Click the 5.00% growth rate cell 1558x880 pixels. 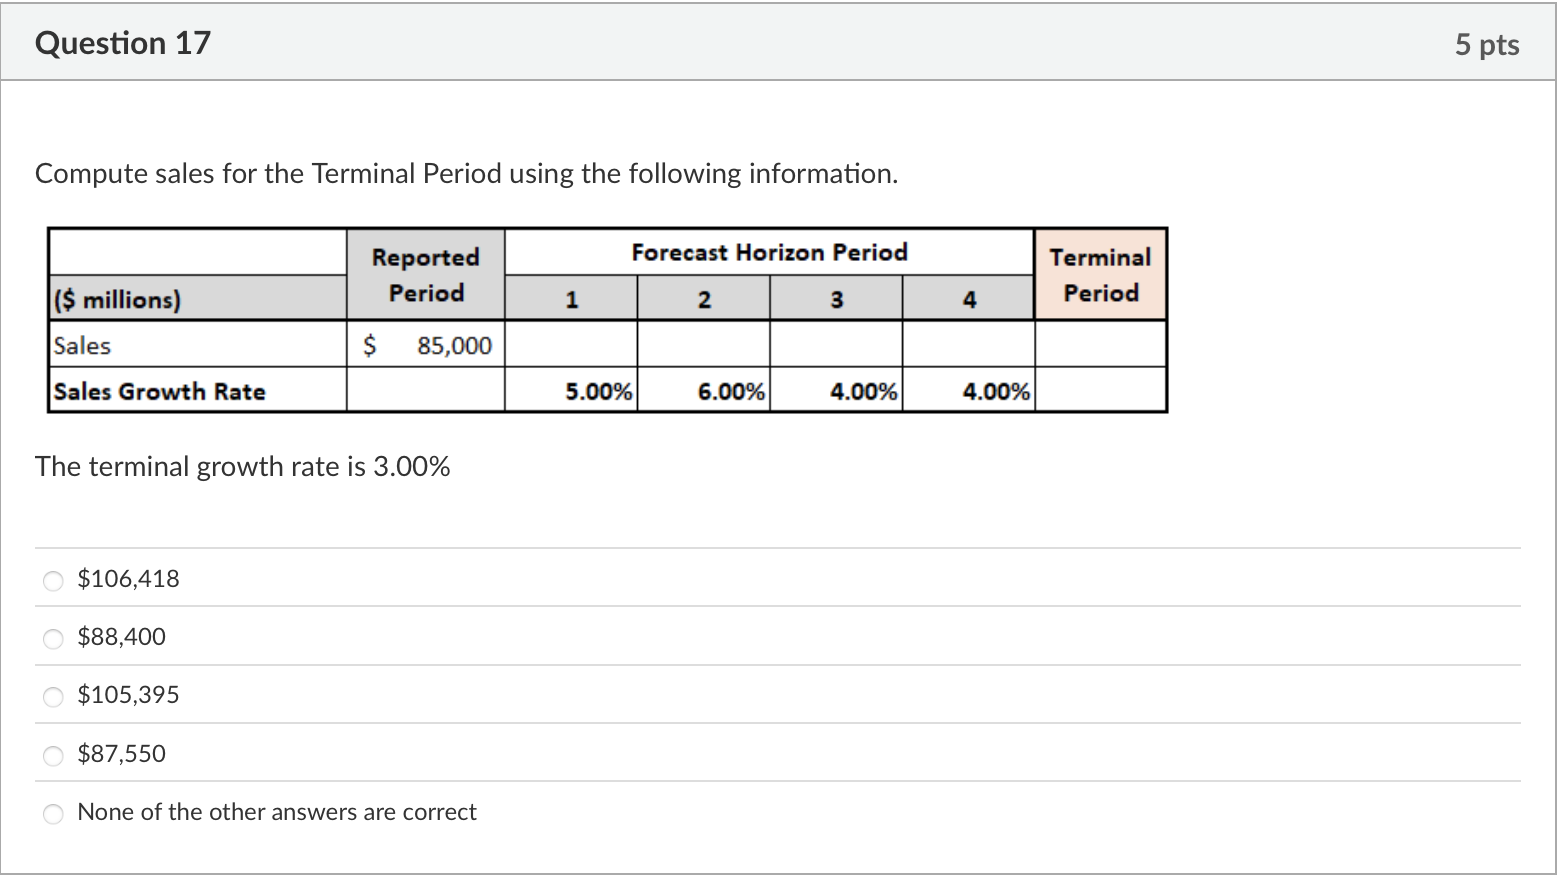597,391
